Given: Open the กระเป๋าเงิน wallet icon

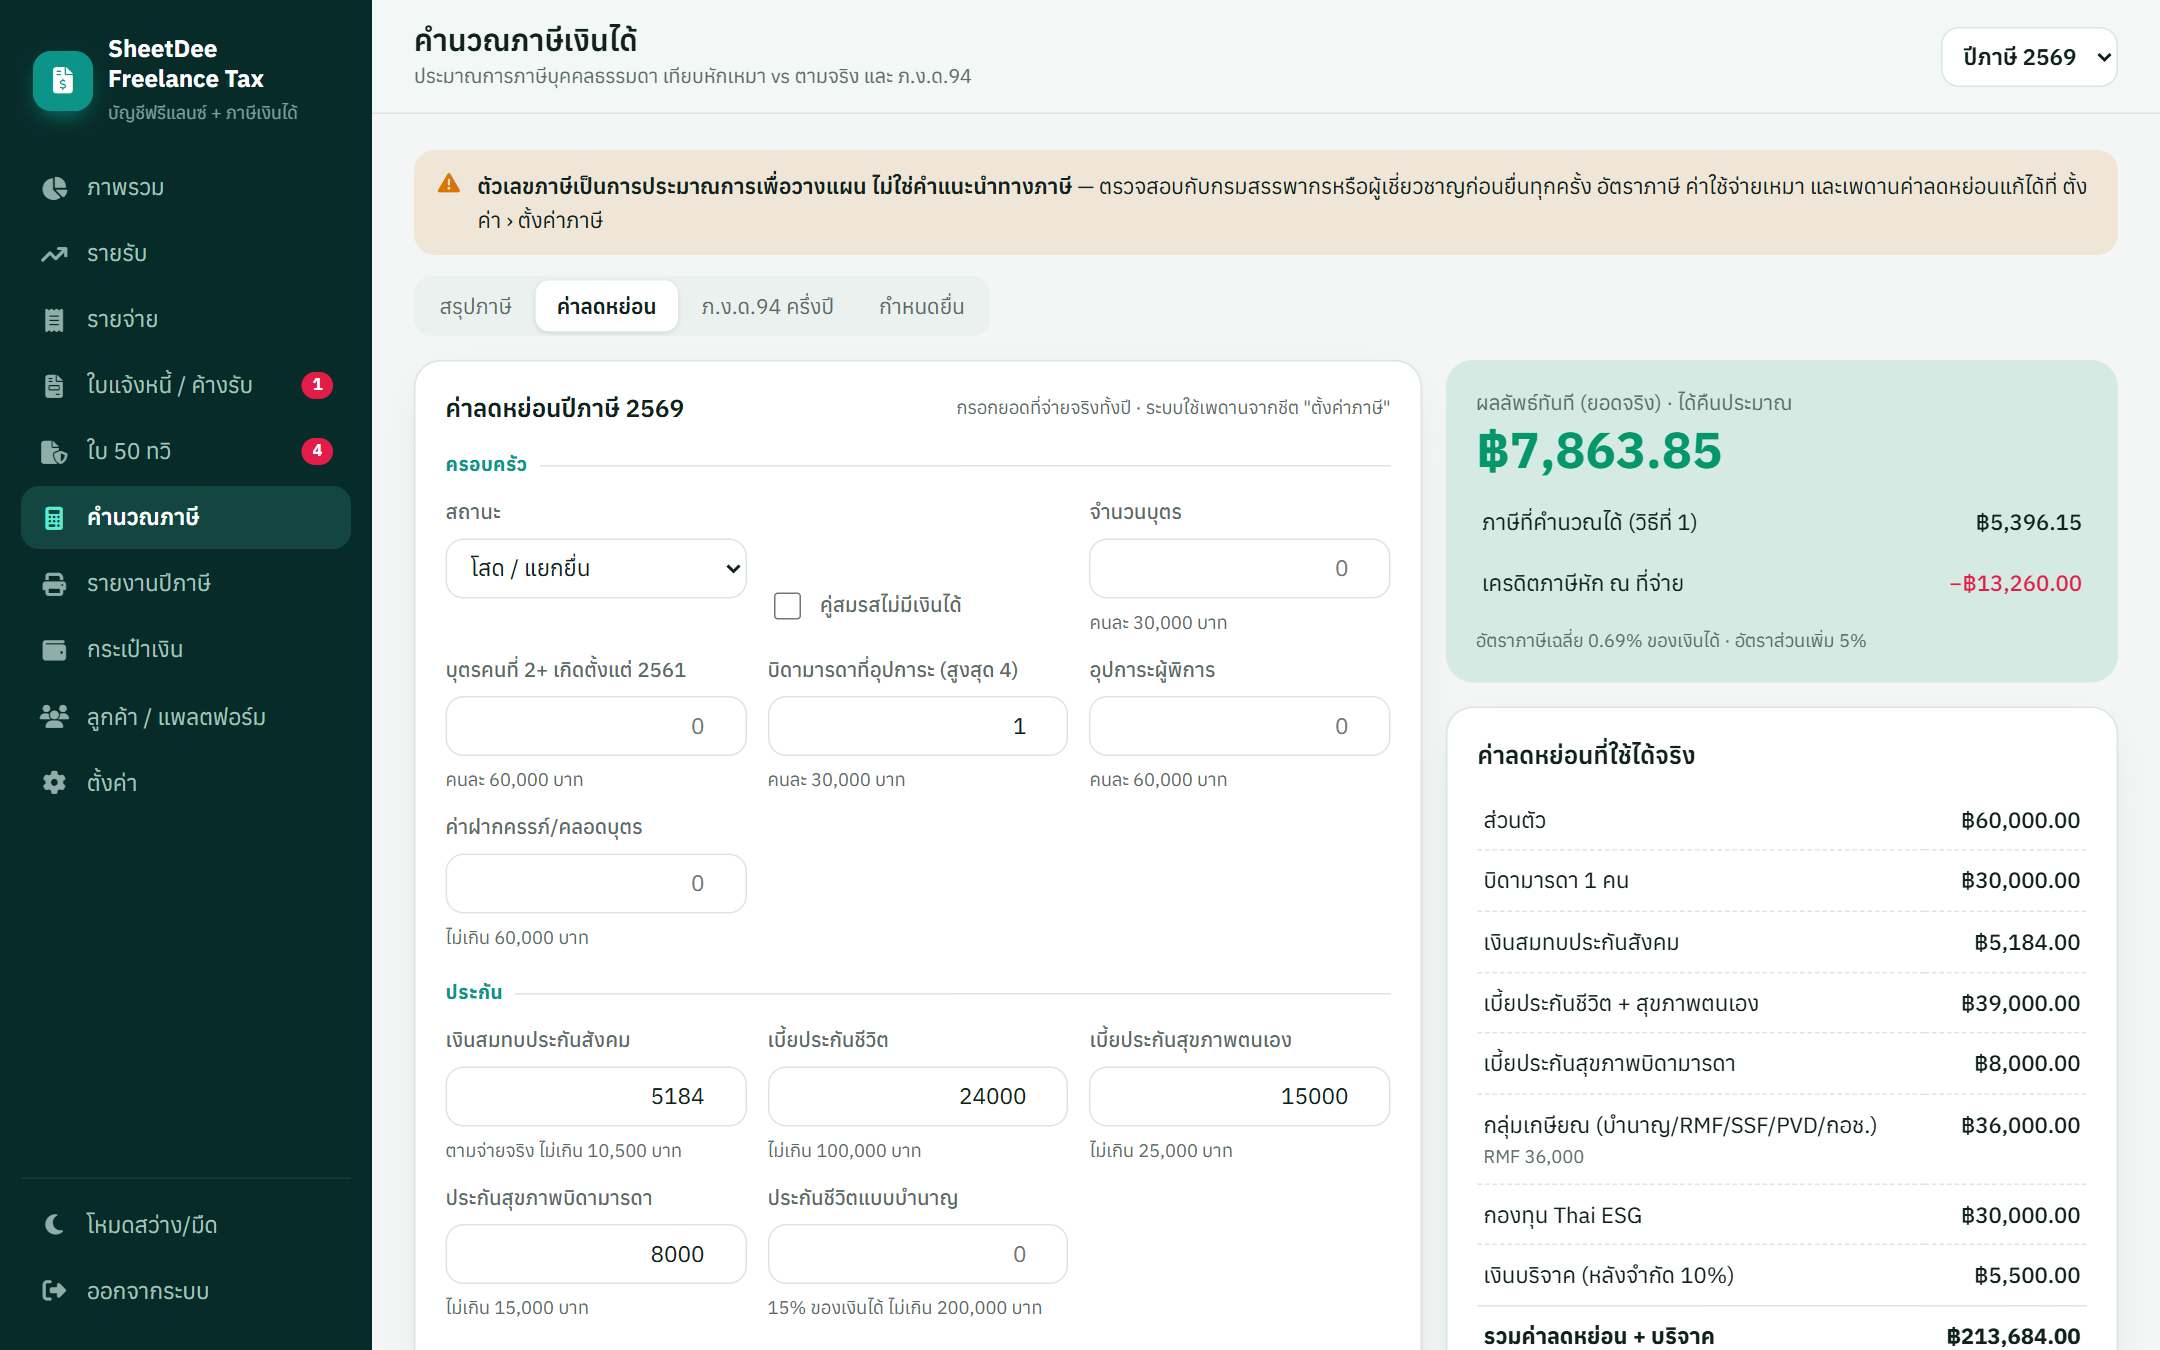Looking at the screenshot, I should pos(54,650).
